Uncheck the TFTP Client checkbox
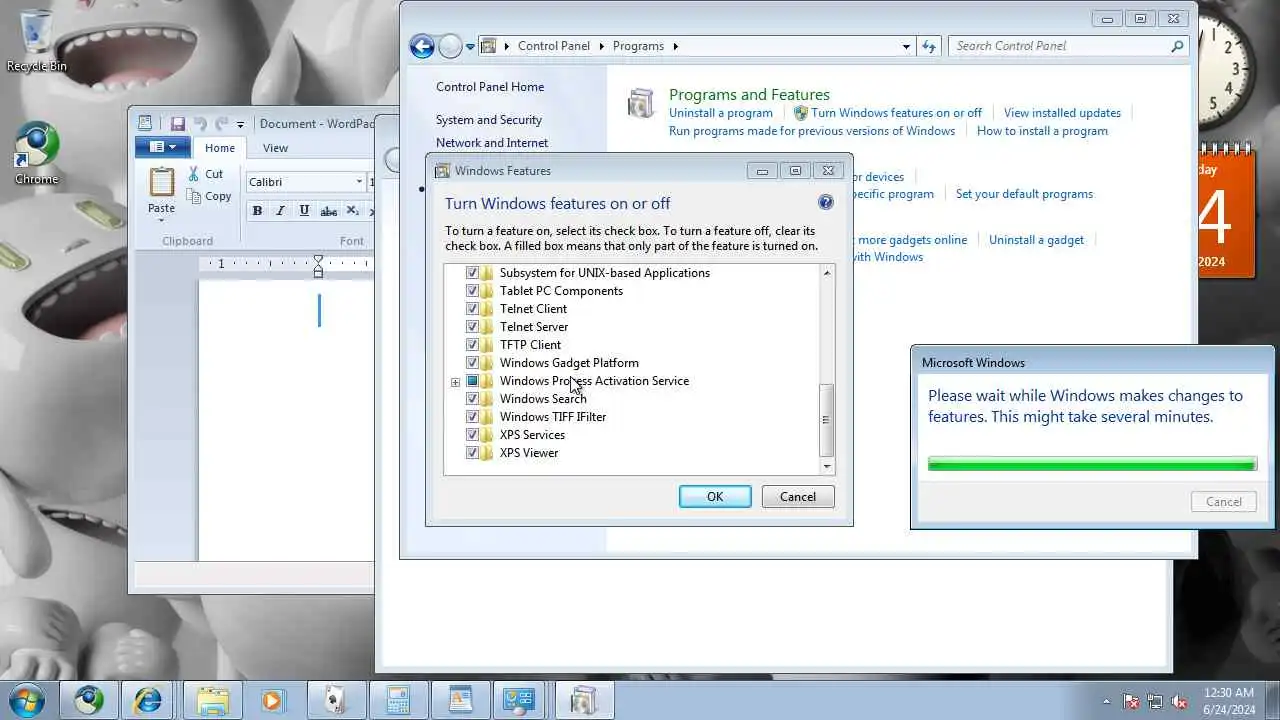The width and height of the screenshot is (1280, 720). [473, 345]
